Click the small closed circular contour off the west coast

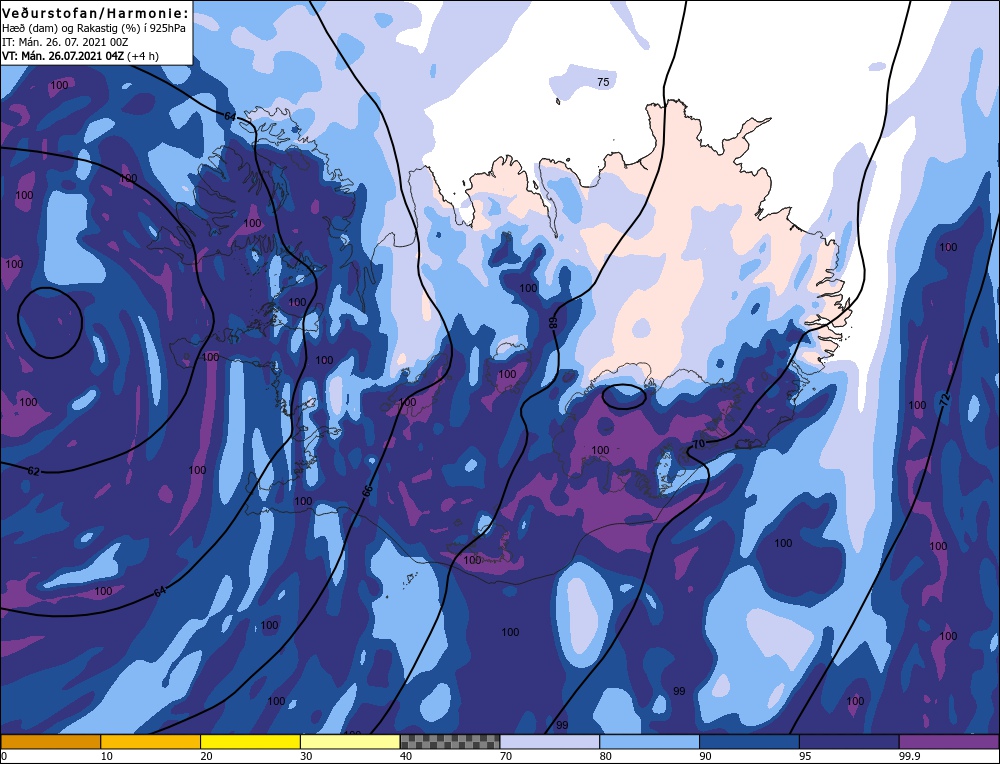(x=49, y=323)
